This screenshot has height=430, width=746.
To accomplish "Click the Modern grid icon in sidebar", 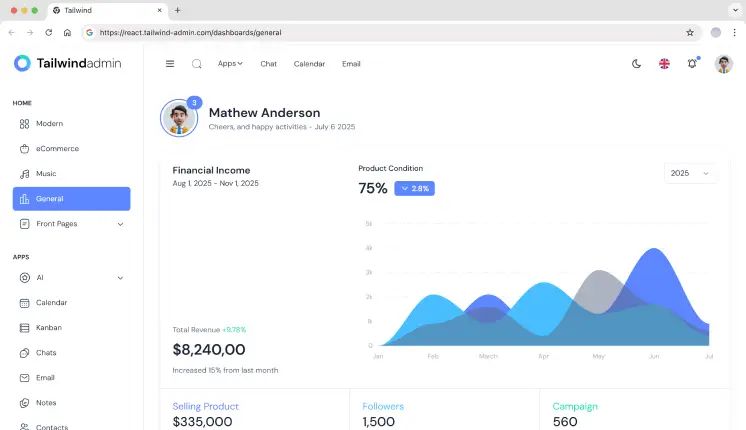I will [24, 124].
